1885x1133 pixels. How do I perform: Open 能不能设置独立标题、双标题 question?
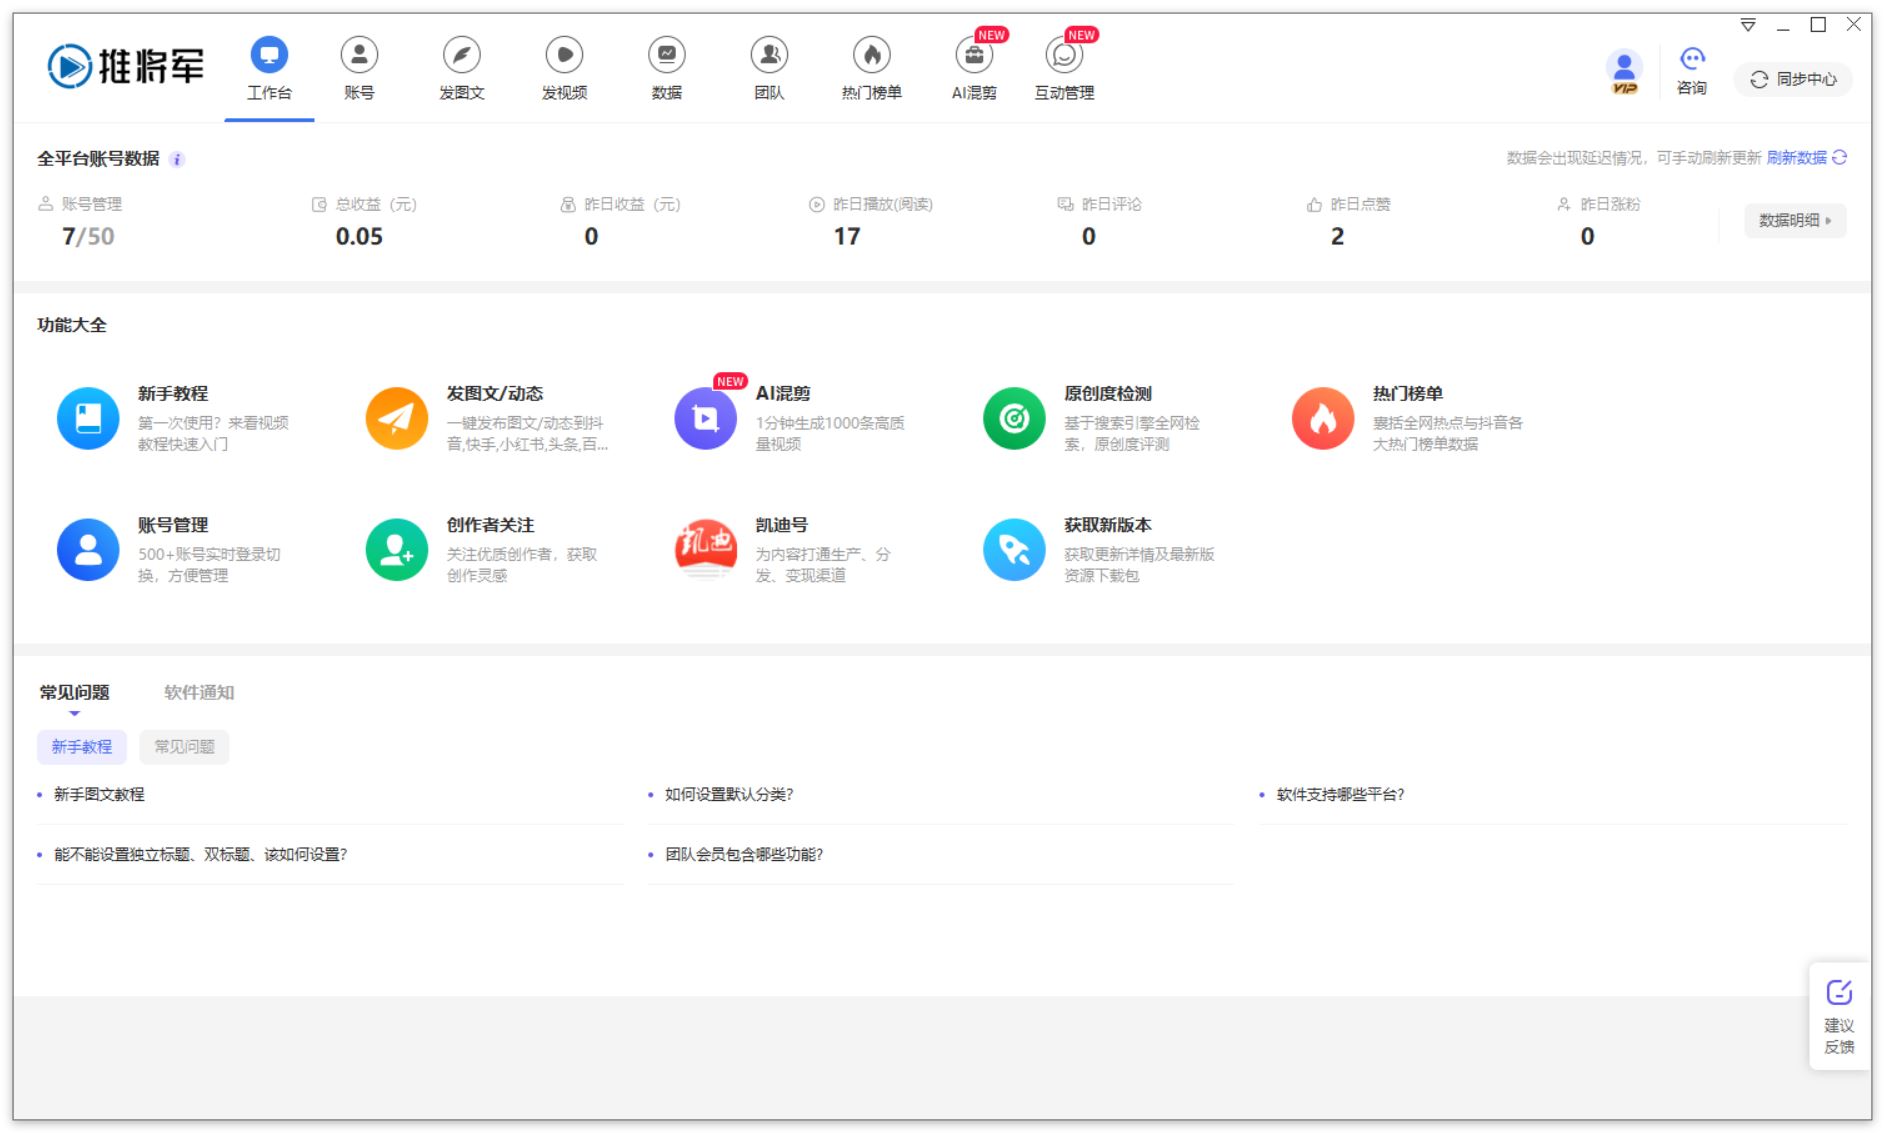[200, 854]
